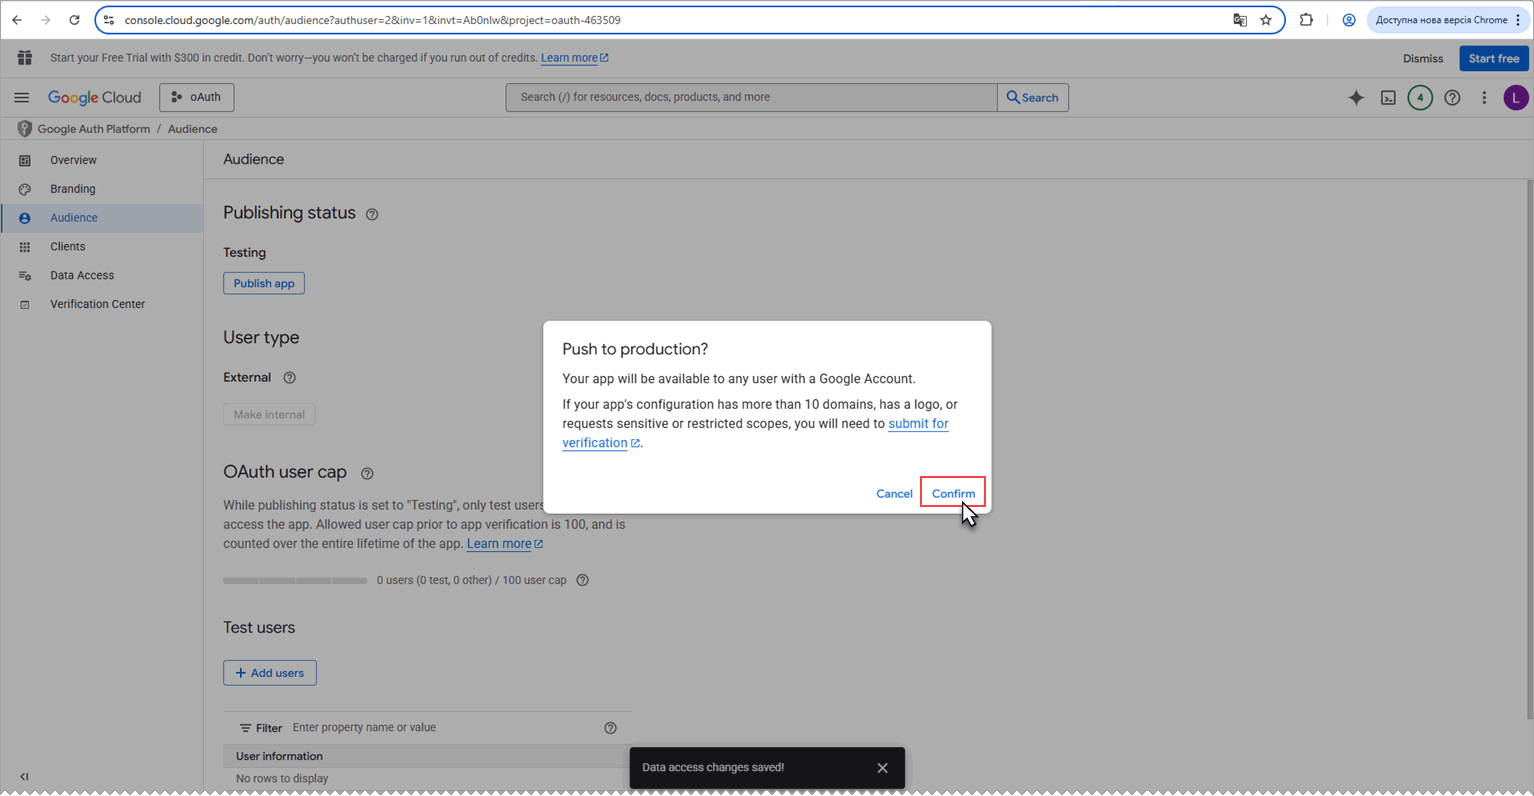Image resolution: width=1534 pixels, height=796 pixels.
Task: Open the oAuth project selector
Action: pos(197,97)
